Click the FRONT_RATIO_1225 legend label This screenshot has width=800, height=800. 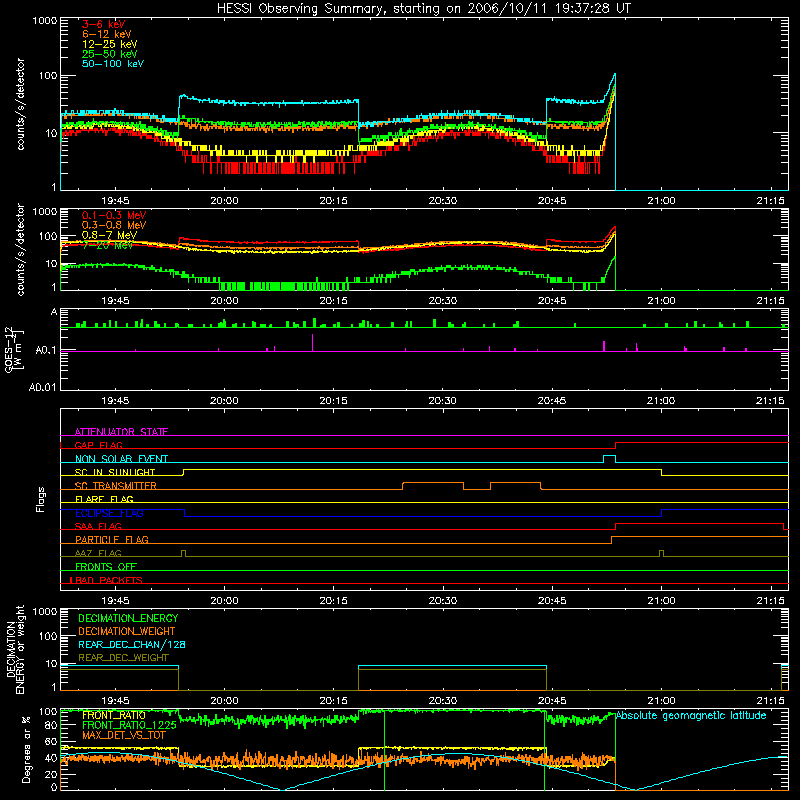(x=129, y=725)
